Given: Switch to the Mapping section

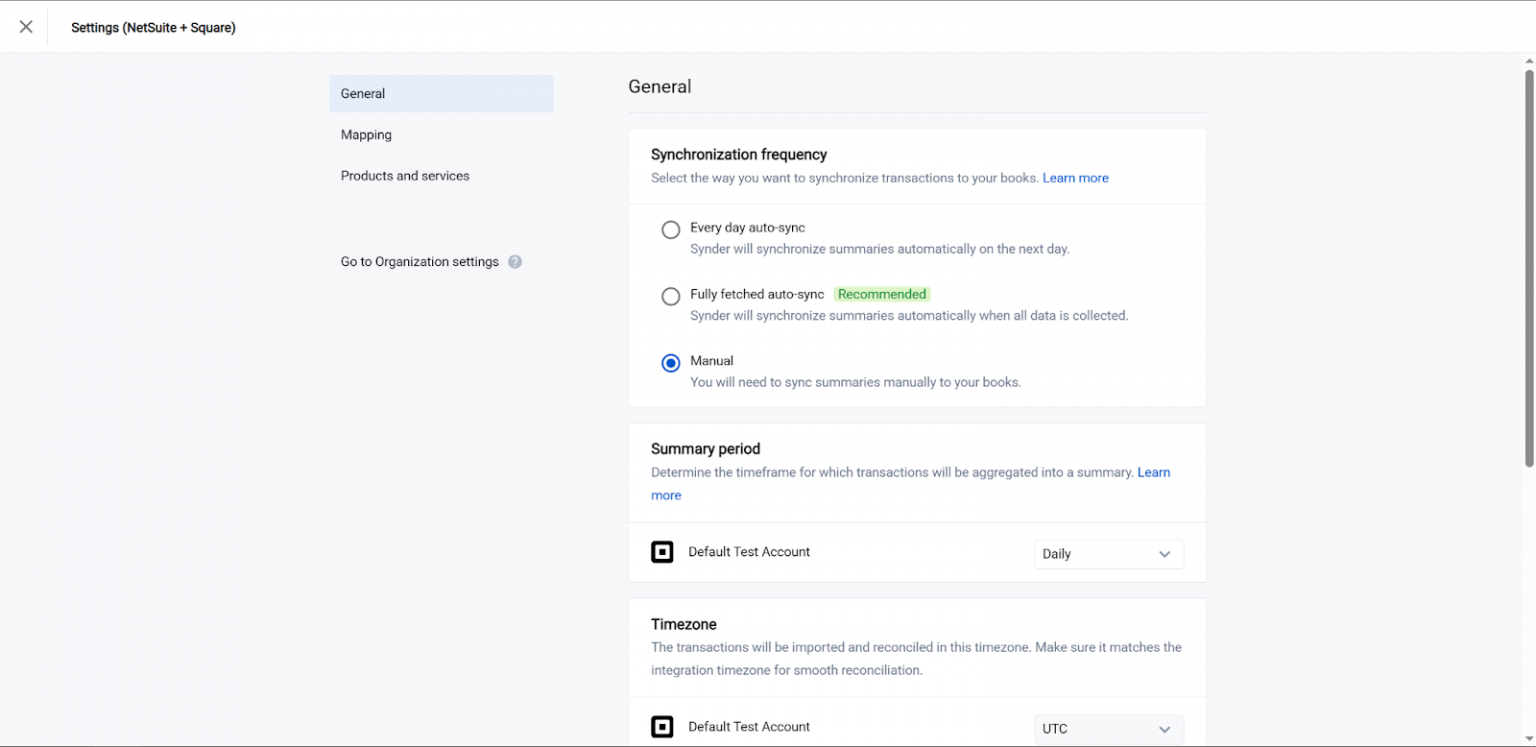Looking at the screenshot, I should pos(366,134).
